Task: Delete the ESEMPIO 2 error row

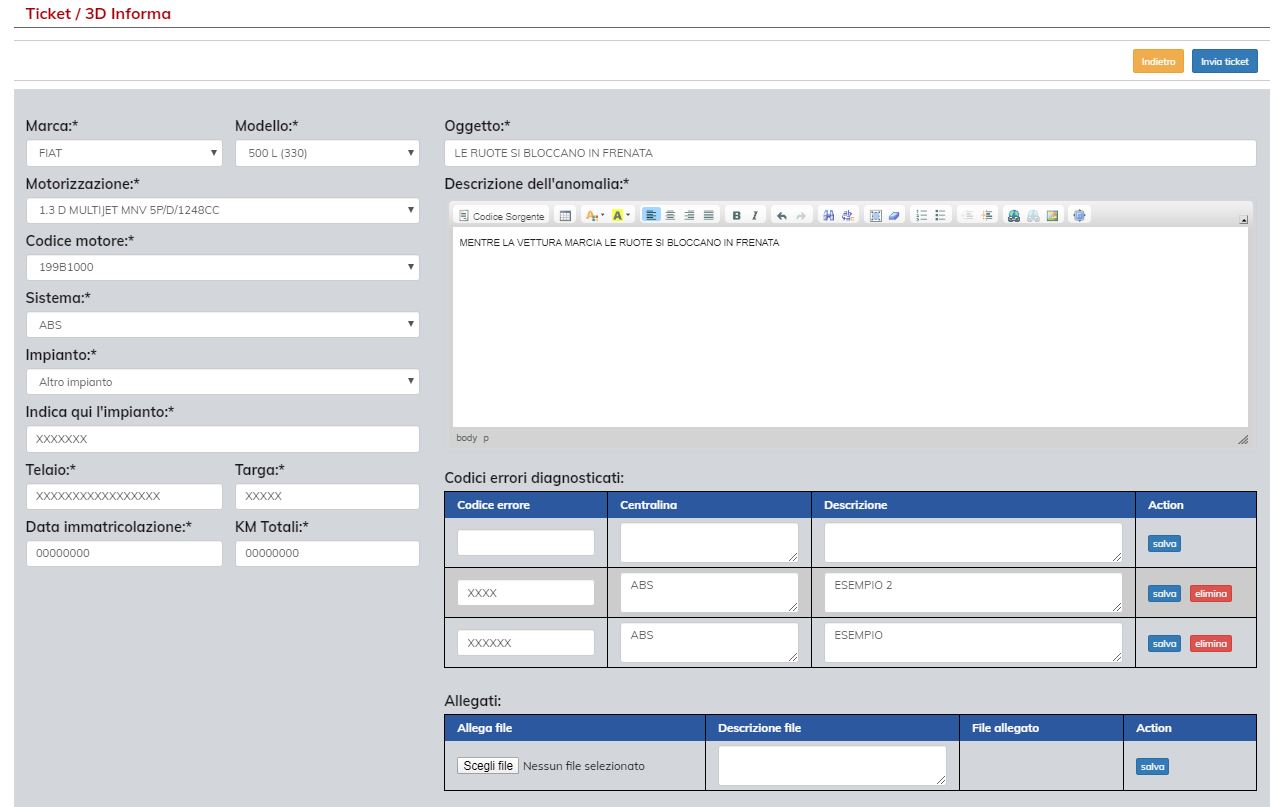Action: (x=1210, y=594)
